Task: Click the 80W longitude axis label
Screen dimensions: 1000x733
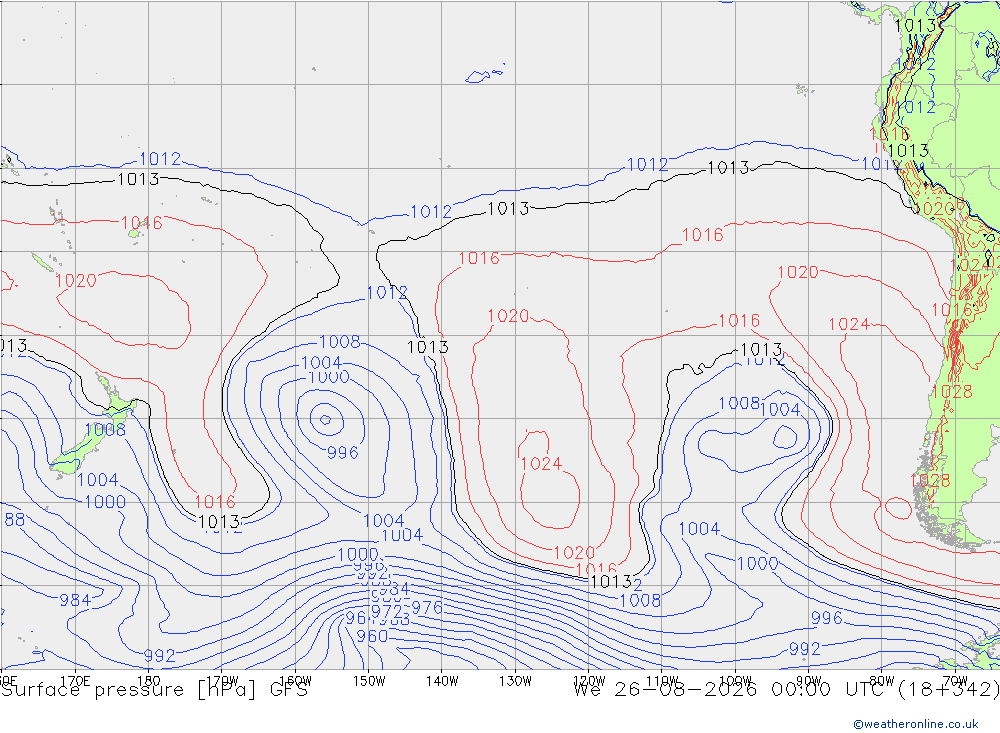Action: (882, 681)
